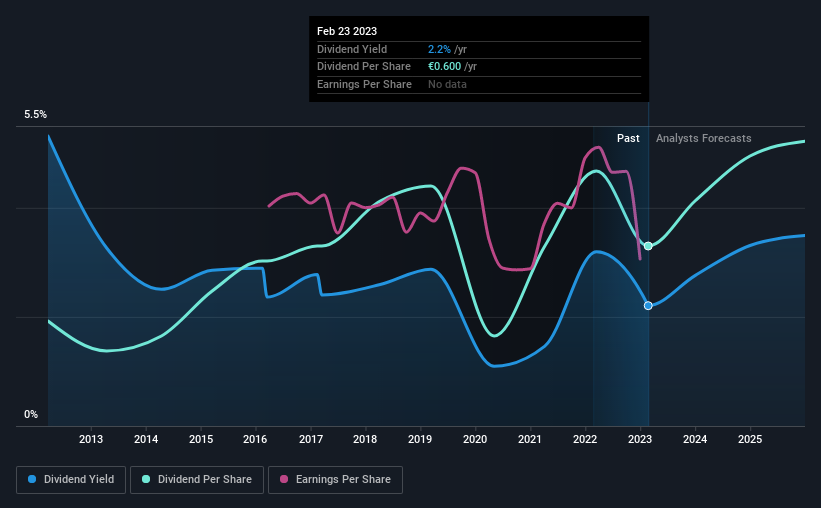
Task: Click the 'Analysts Forecasts' label
Action: (703, 138)
